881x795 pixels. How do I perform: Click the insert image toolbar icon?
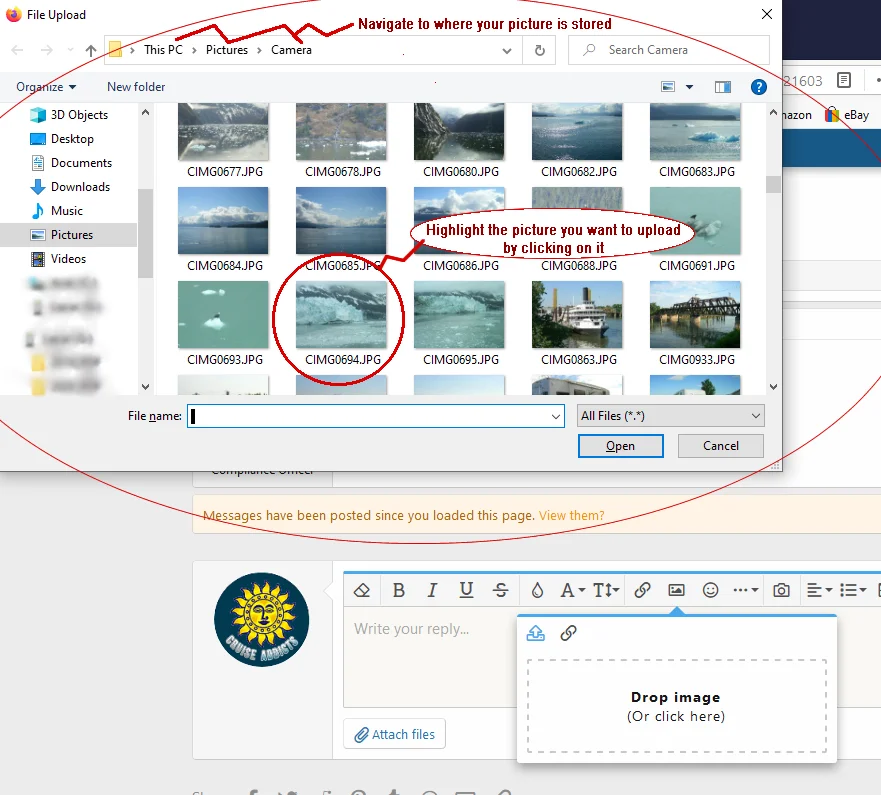(x=676, y=590)
